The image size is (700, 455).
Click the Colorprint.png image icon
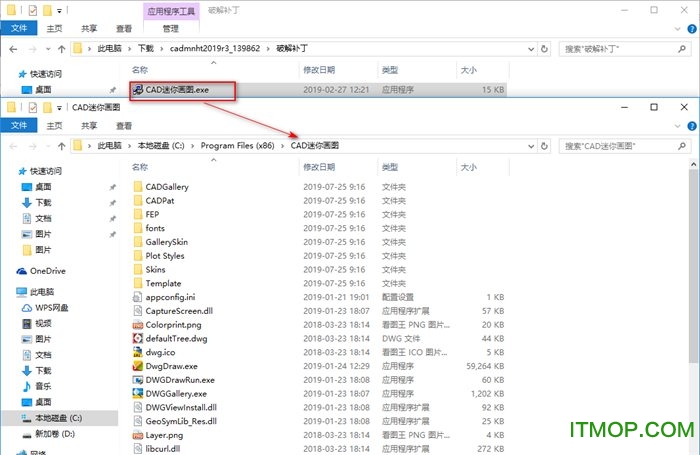coord(138,325)
